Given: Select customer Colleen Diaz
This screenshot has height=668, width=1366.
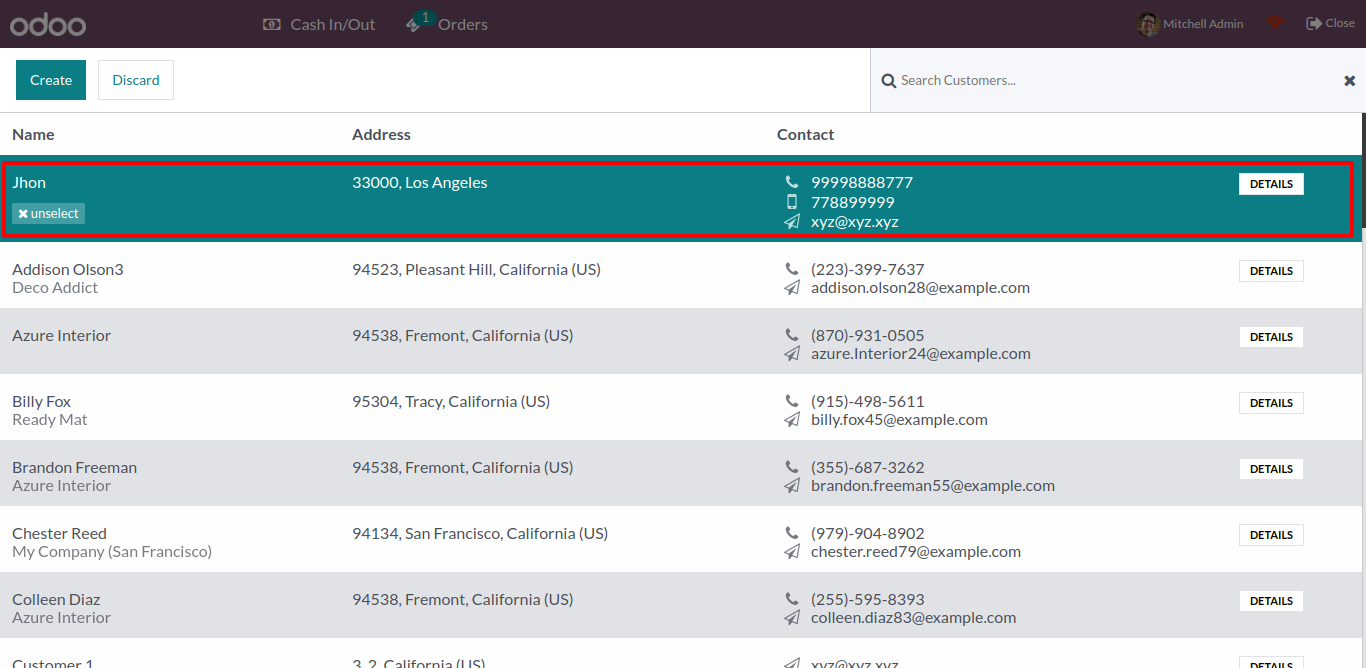Looking at the screenshot, I should (x=56, y=599).
